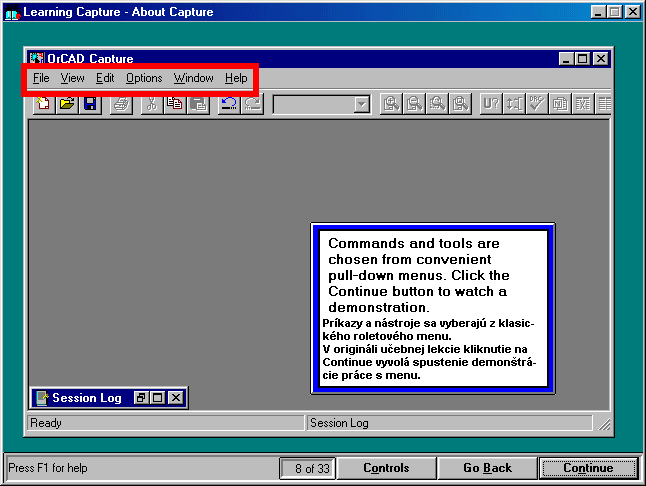The image size is (646, 486).
Task: Click the Cut scissors icon
Action: pyautogui.click(x=152, y=104)
